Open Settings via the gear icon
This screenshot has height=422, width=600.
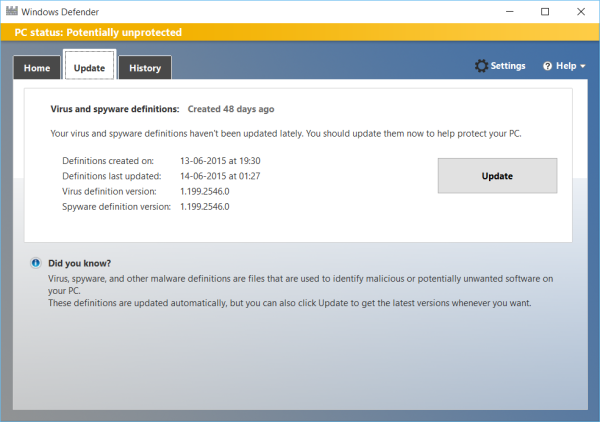coord(481,66)
